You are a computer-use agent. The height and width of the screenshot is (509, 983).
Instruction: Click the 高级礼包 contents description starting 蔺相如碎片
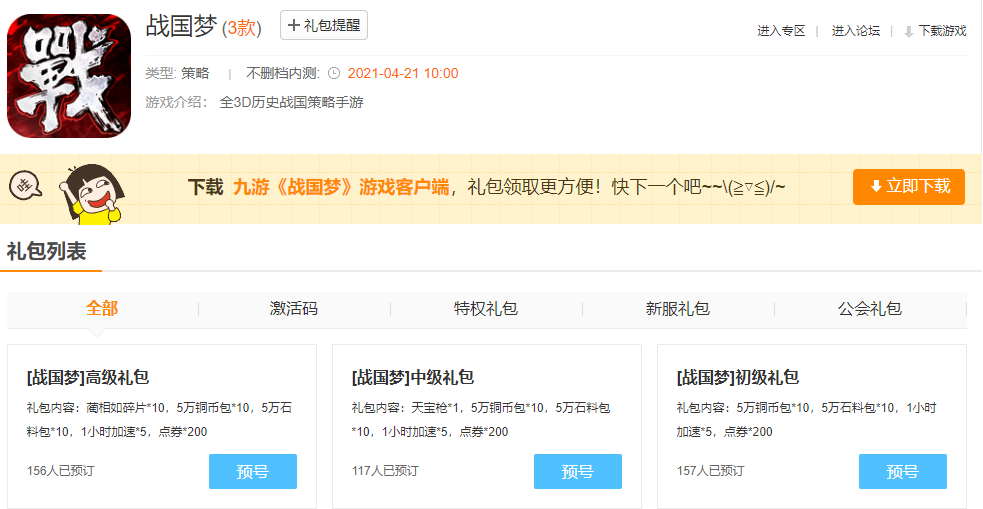pyautogui.click(x=159, y=420)
